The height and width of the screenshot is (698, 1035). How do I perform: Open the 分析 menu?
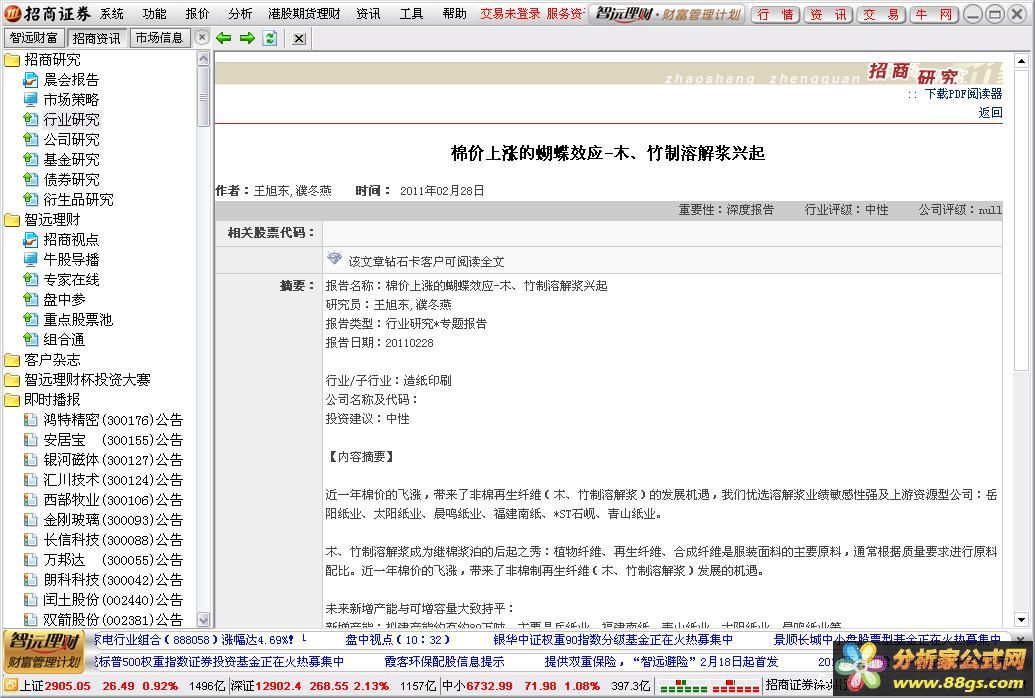click(240, 13)
